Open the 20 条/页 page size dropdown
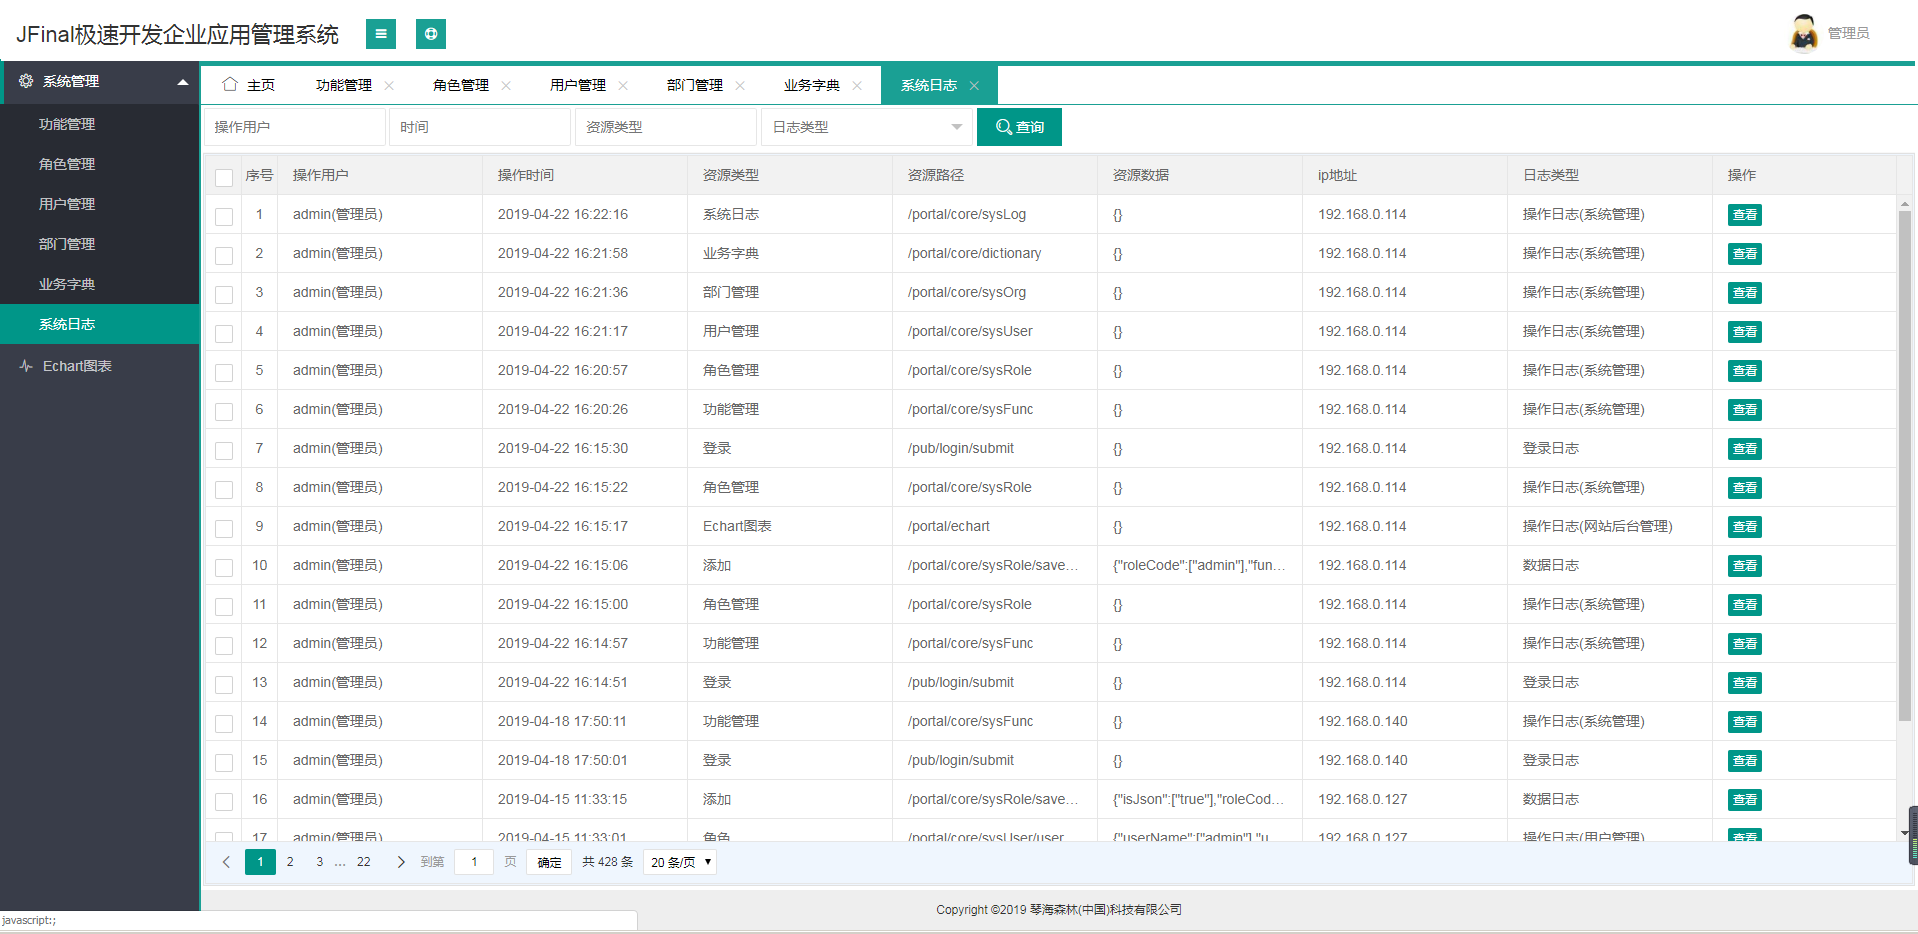This screenshot has width=1918, height=934. [680, 862]
